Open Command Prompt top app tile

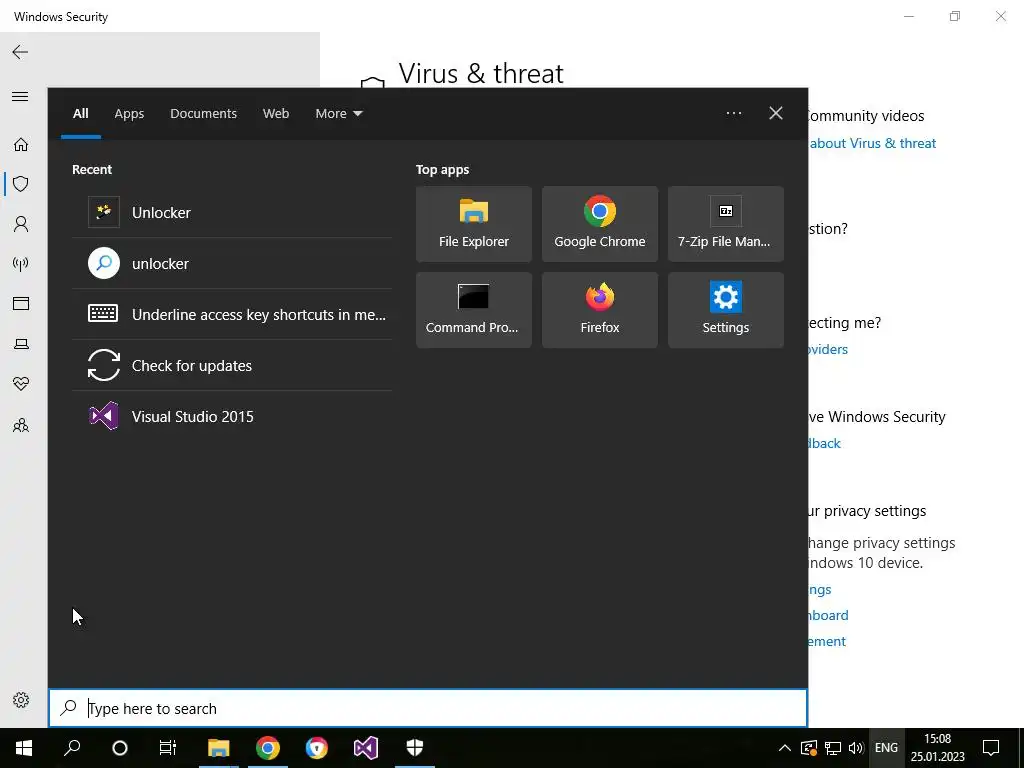pyautogui.click(x=473, y=310)
